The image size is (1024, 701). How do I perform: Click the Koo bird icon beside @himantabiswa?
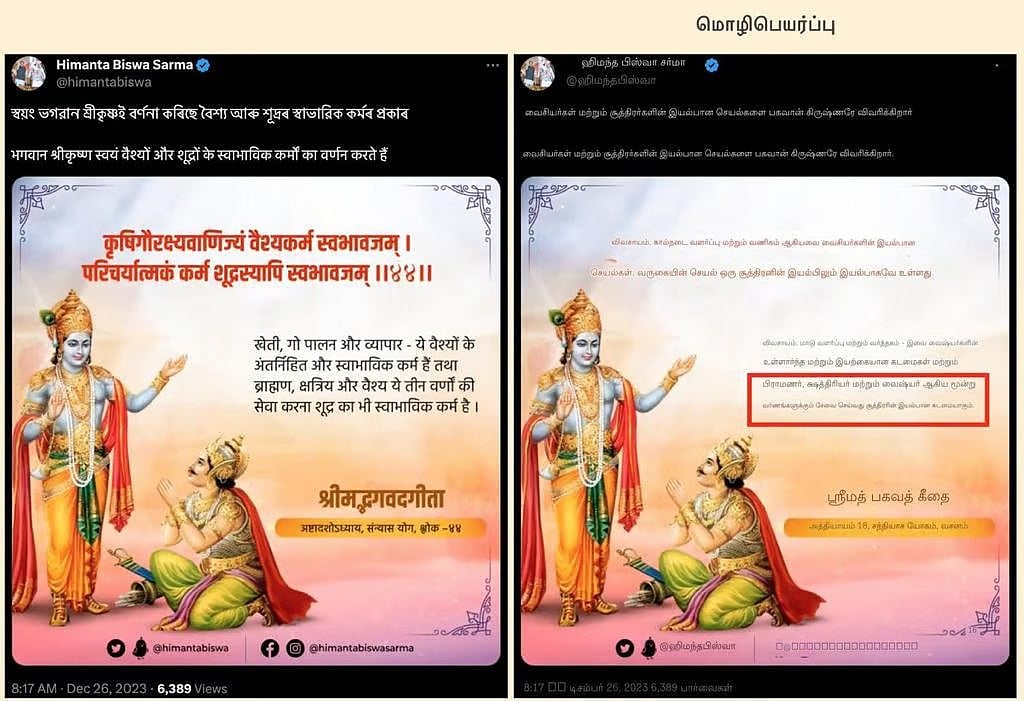pyautogui.click(x=140, y=648)
